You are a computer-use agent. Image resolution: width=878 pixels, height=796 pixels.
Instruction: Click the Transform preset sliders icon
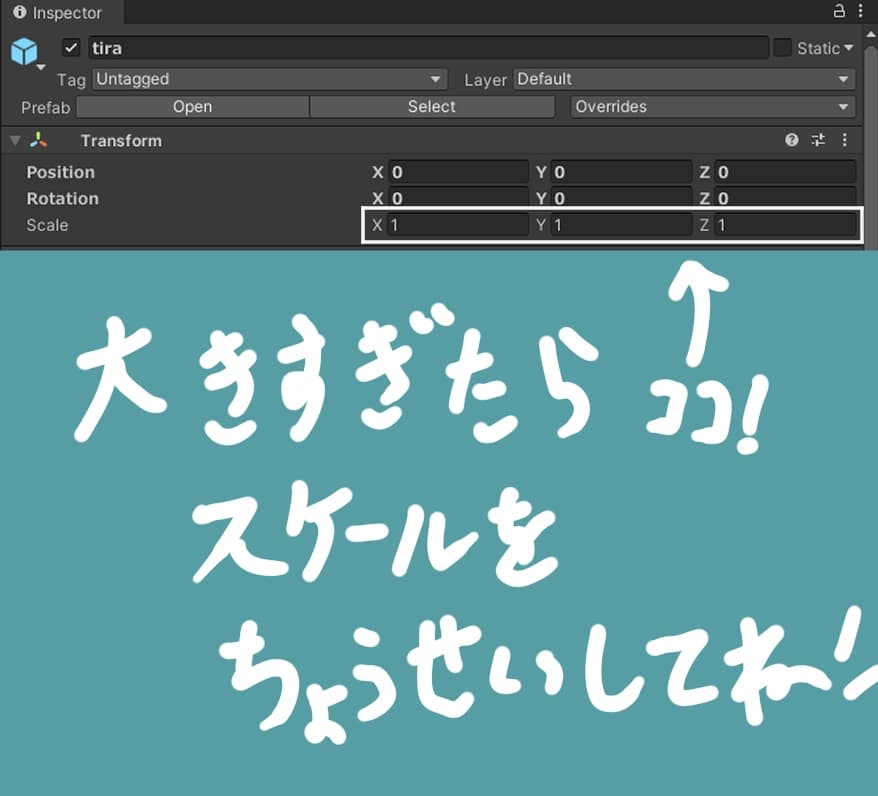[818, 140]
